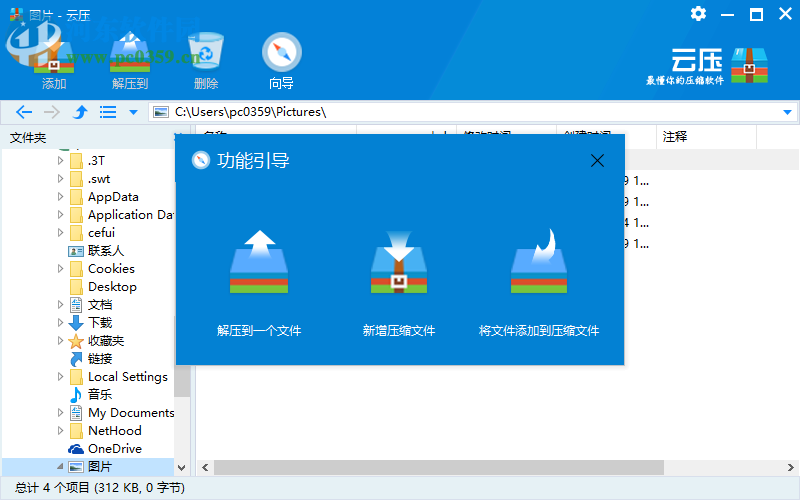Click the Cookies folder icon
The width and height of the screenshot is (800, 500).
tap(76, 268)
